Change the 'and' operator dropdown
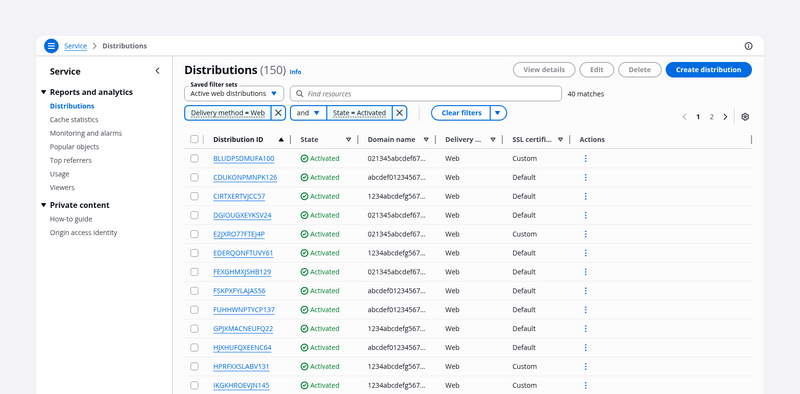Viewport: 800px width, 394px height. coord(308,113)
